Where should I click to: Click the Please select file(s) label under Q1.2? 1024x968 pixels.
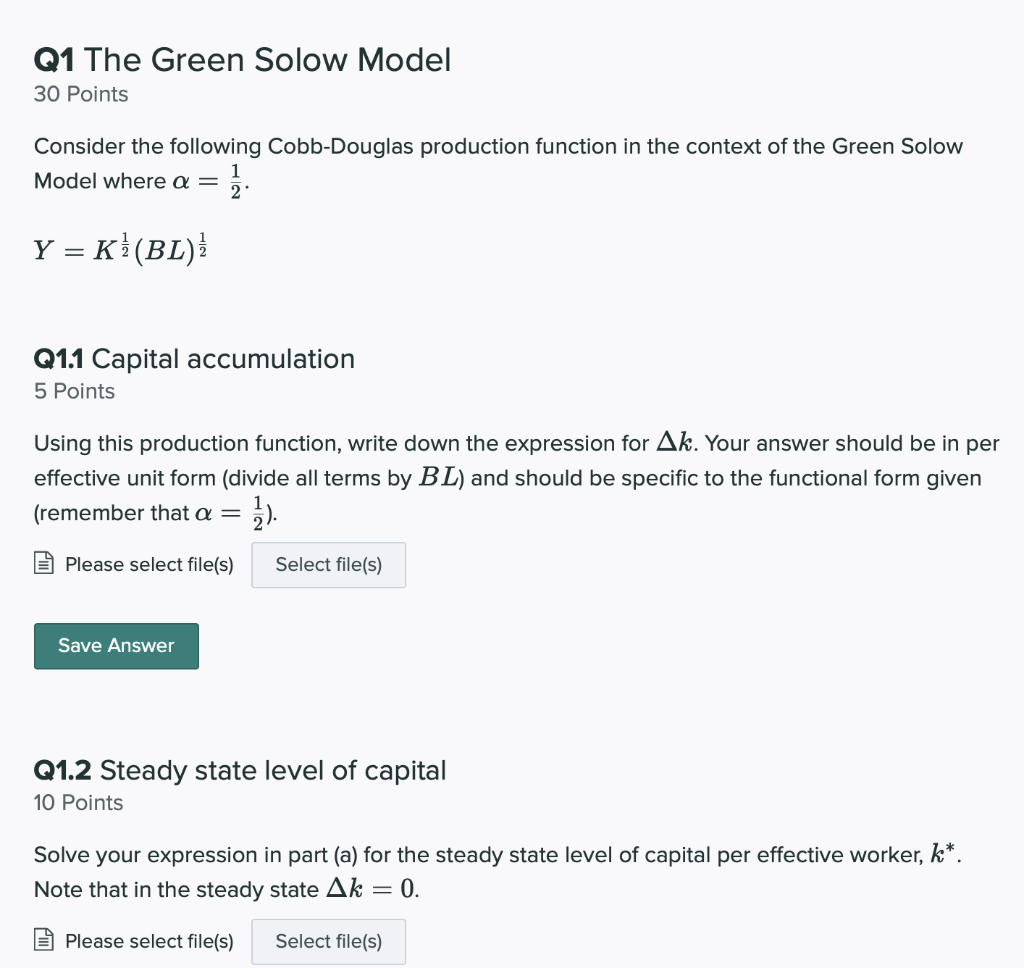click(x=148, y=941)
